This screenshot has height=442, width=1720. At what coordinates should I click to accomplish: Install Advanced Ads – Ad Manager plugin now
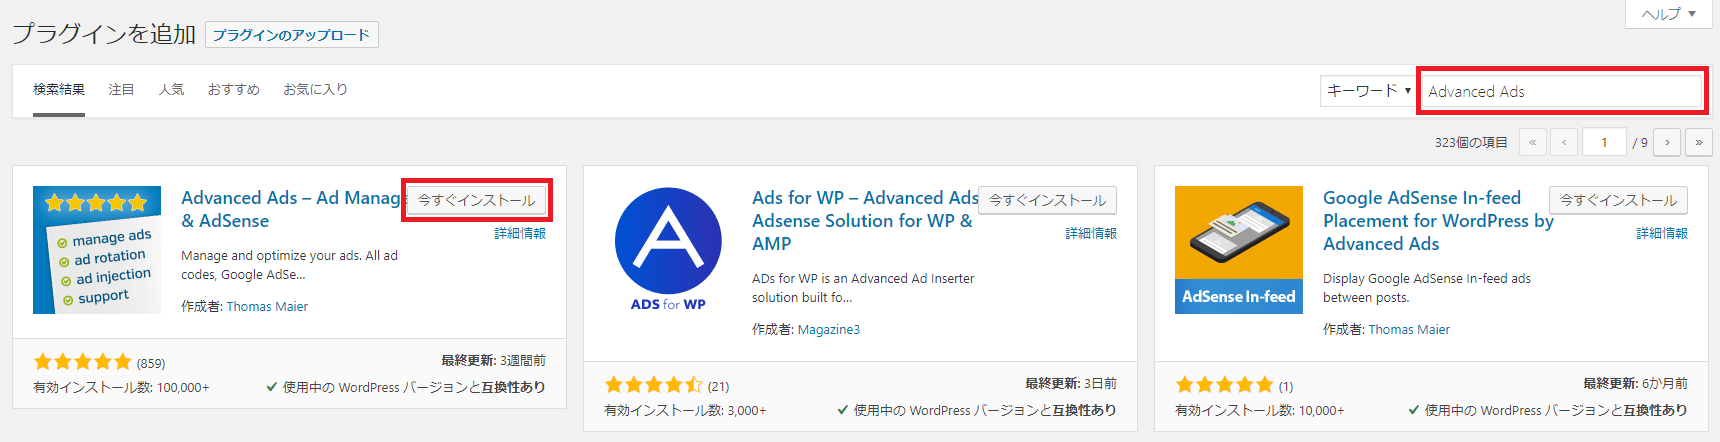click(x=477, y=200)
